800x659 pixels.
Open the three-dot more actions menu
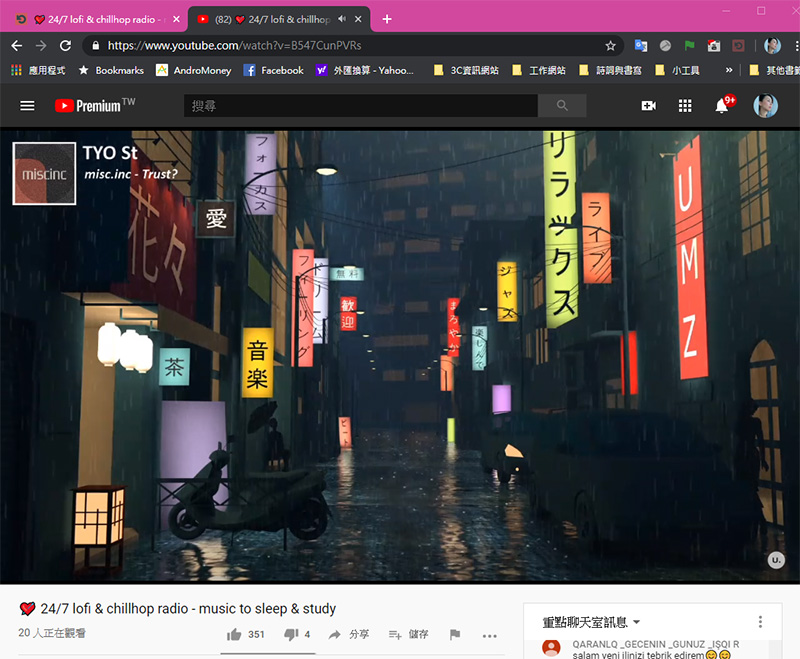[x=489, y=635]
